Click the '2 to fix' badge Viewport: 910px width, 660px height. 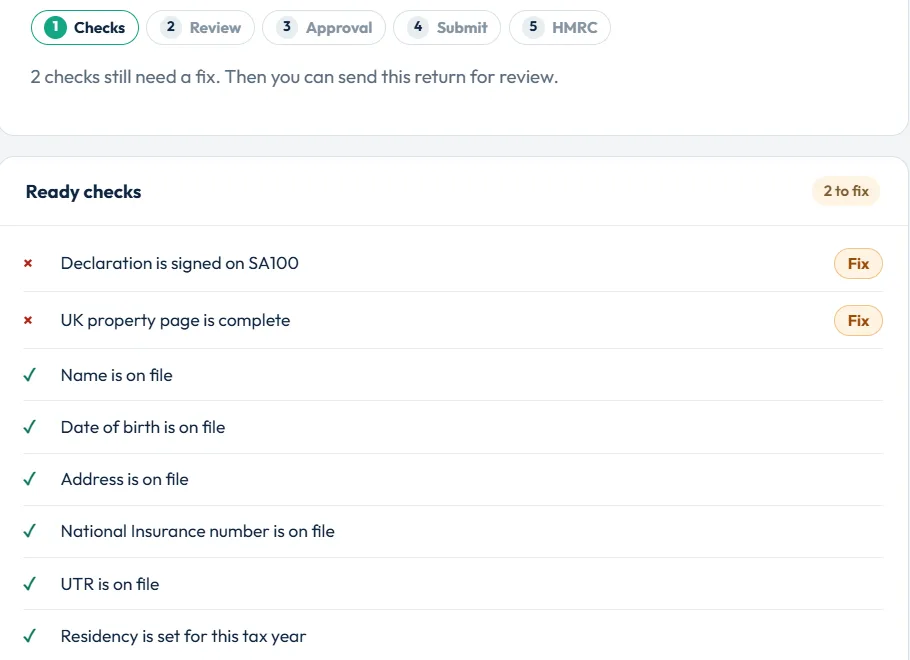pos(846,191)
